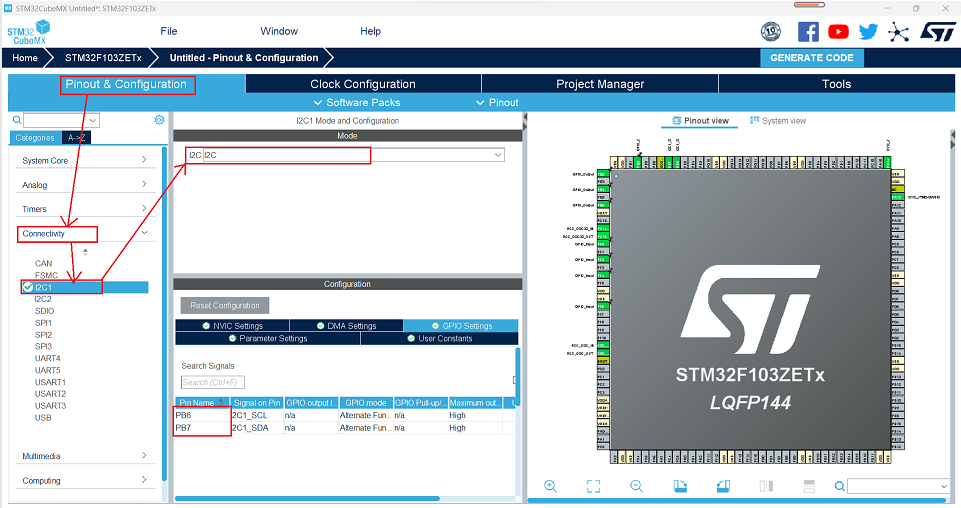The image size is (961, 508).
Task: Open the Pinout dropdown menu
Action: (x=497, y=102)
